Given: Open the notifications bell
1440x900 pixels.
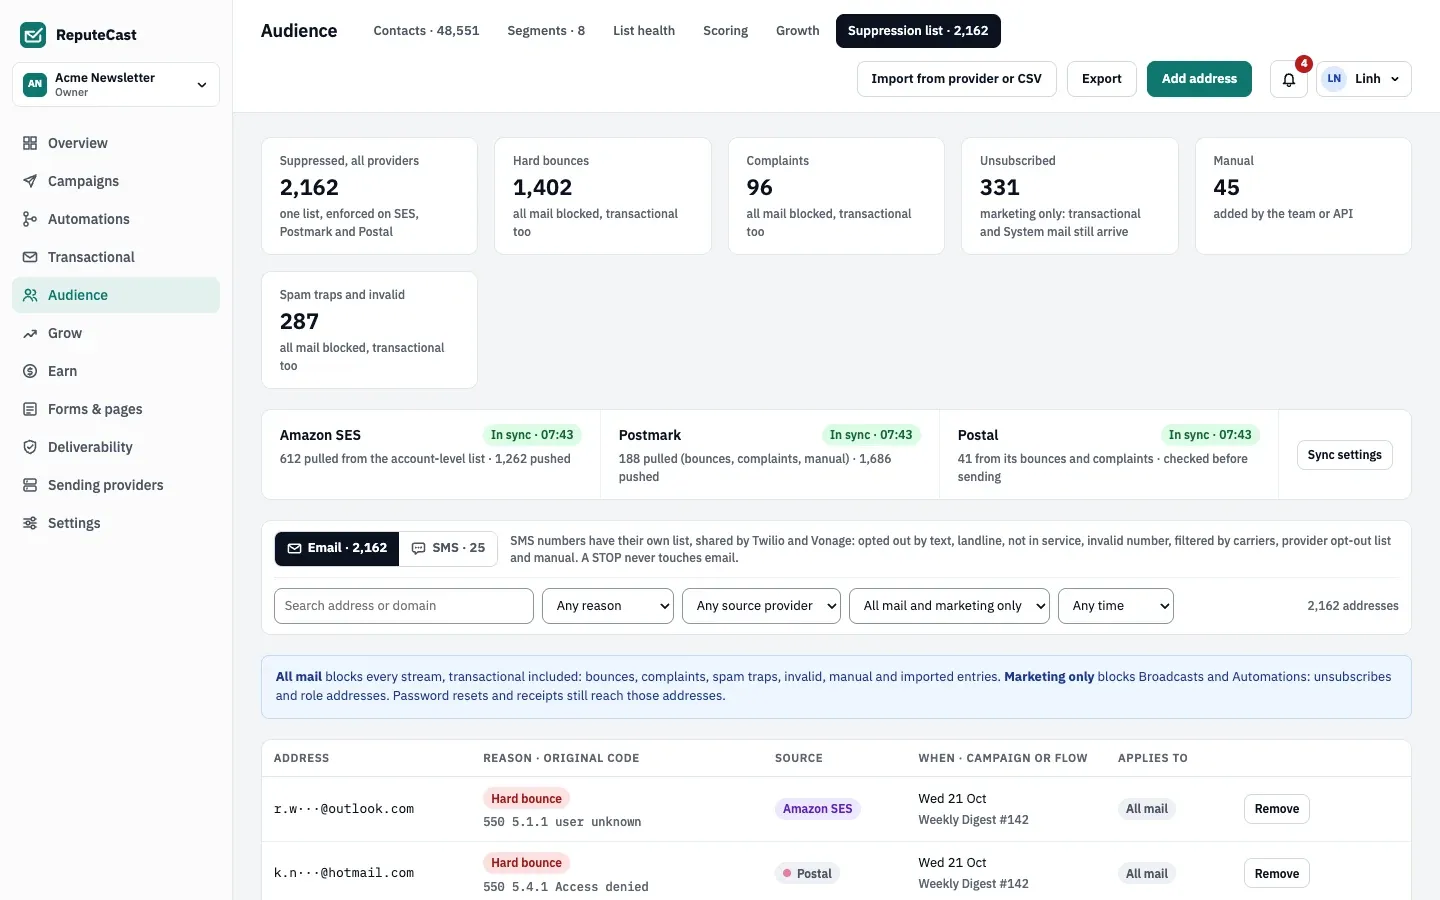Looking at the screenshot, I should click(1289, 79).
